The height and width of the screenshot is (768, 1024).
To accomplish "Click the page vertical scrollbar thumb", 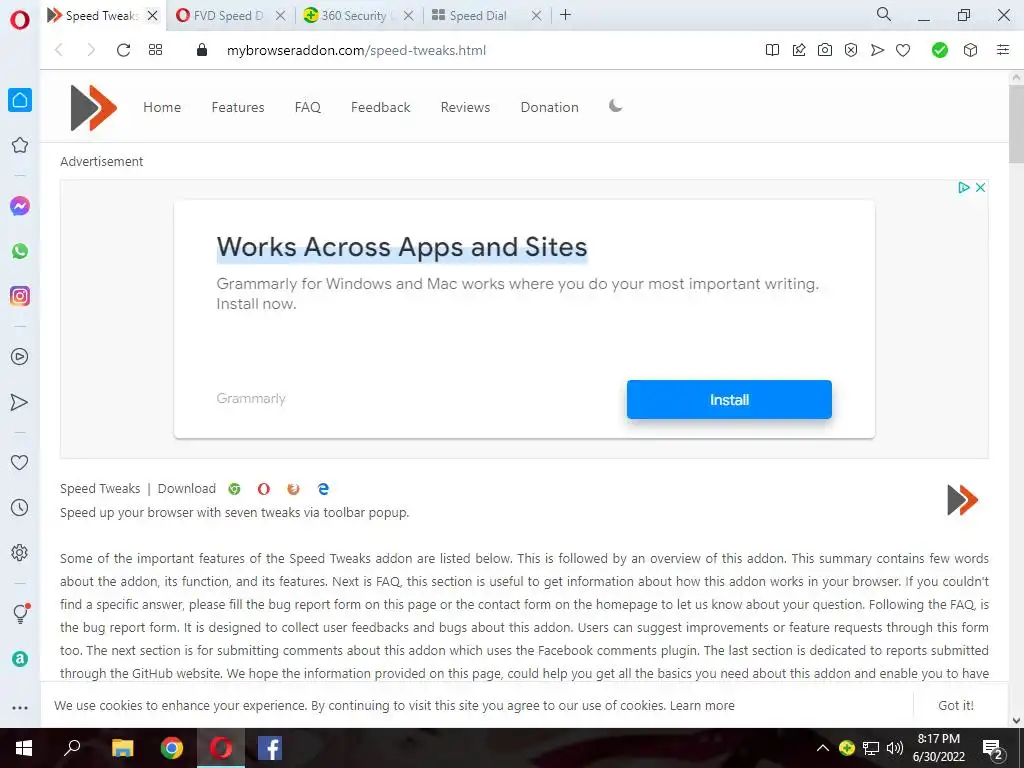I will [1016, 124].
